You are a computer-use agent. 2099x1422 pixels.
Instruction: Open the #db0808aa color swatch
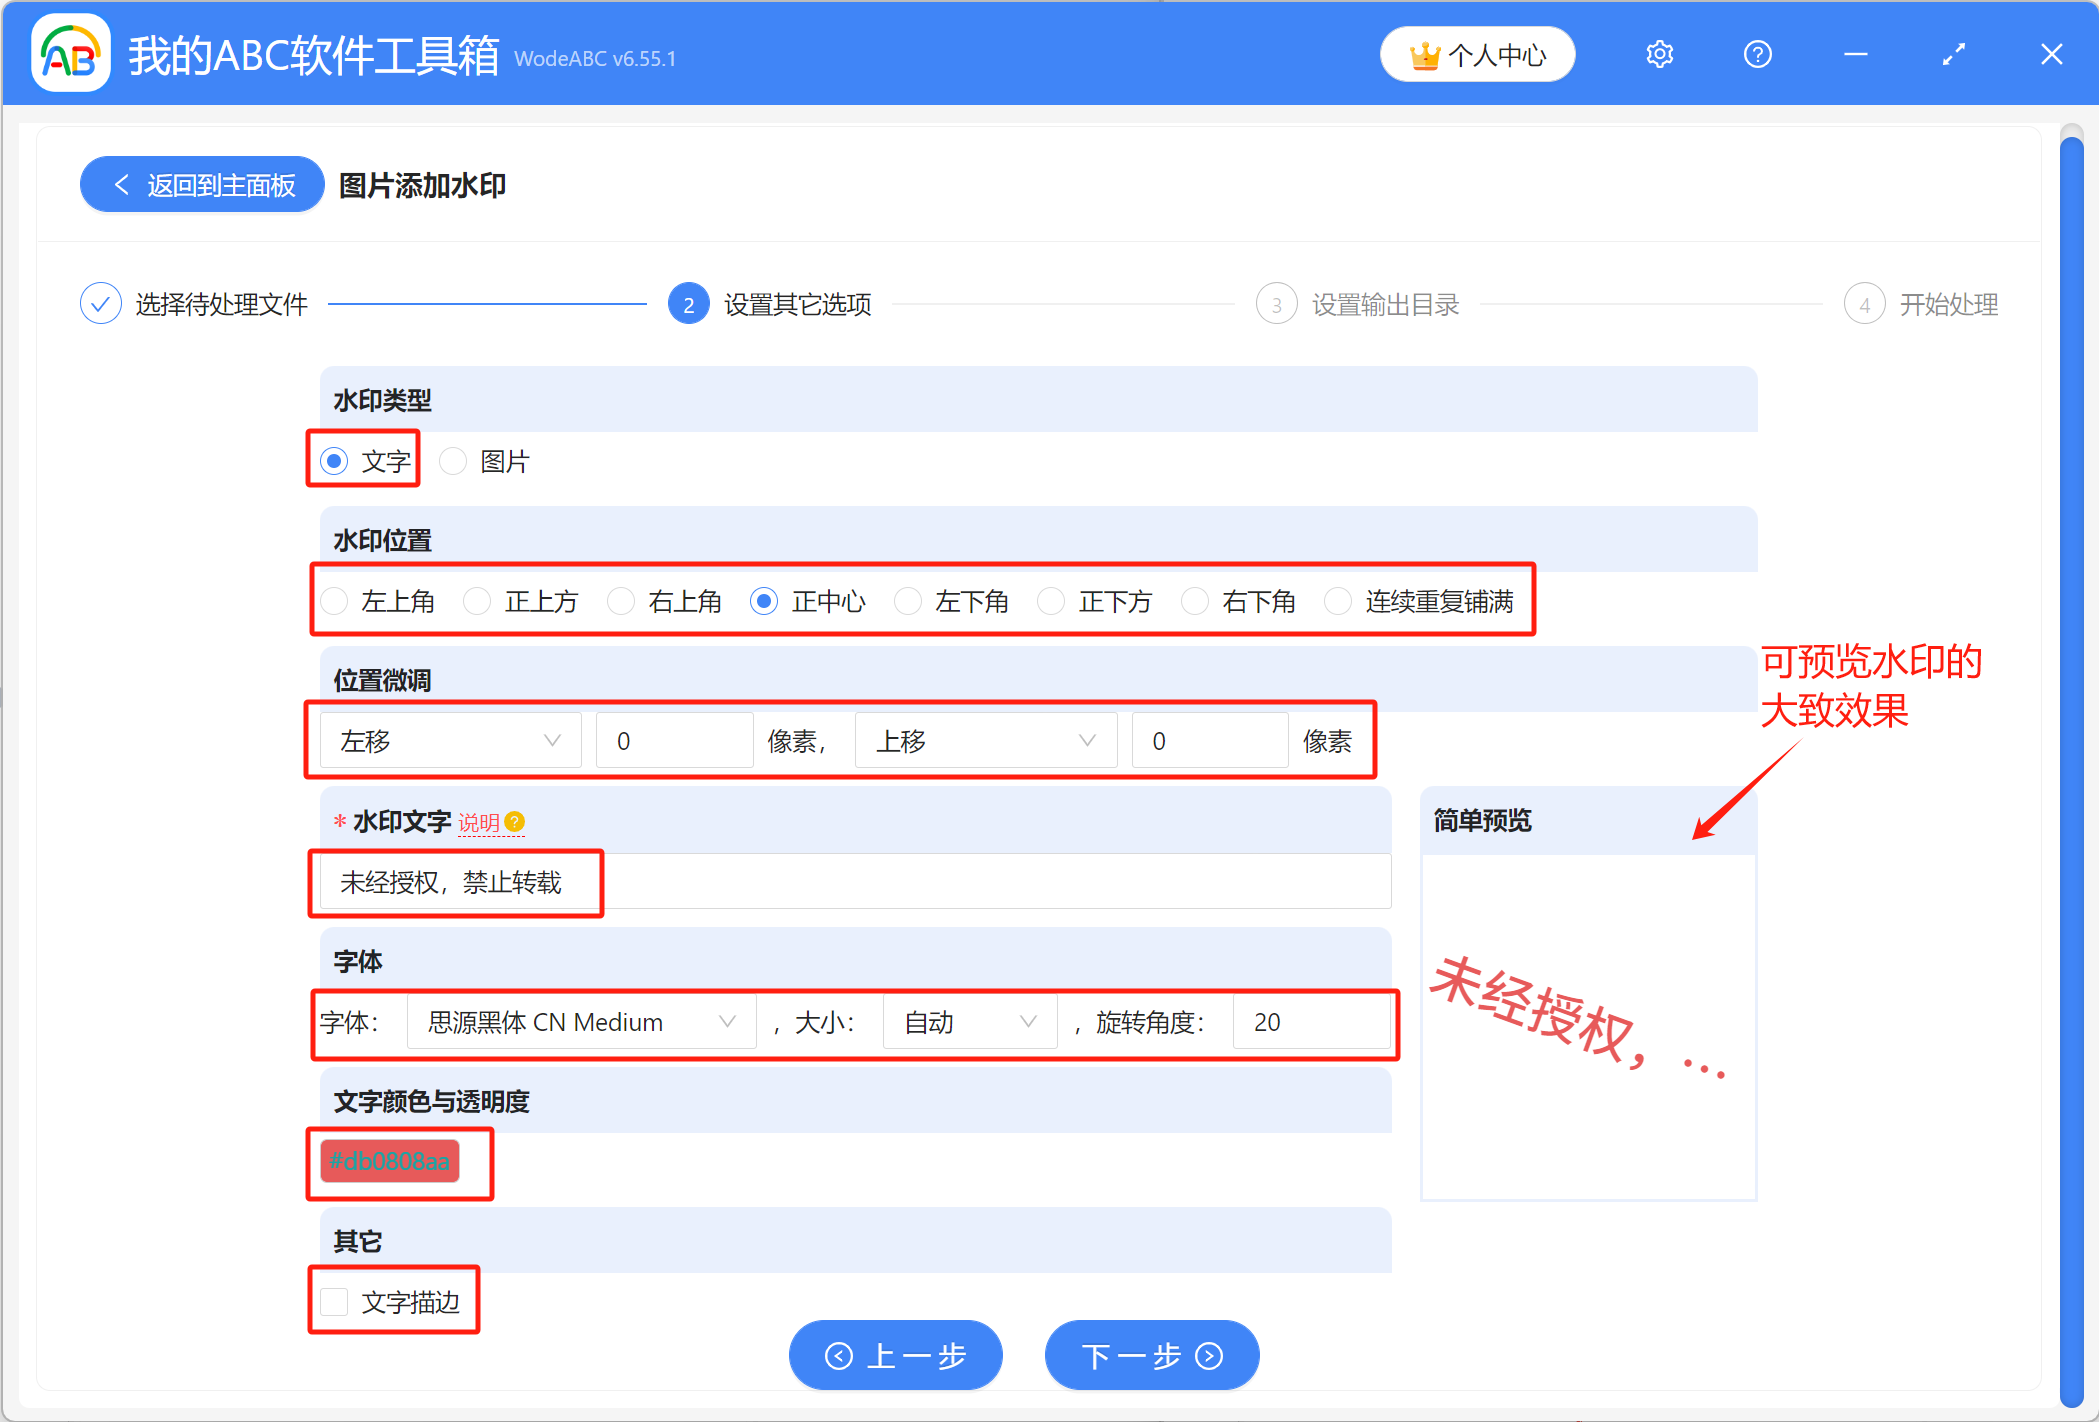click(390, 1161)
